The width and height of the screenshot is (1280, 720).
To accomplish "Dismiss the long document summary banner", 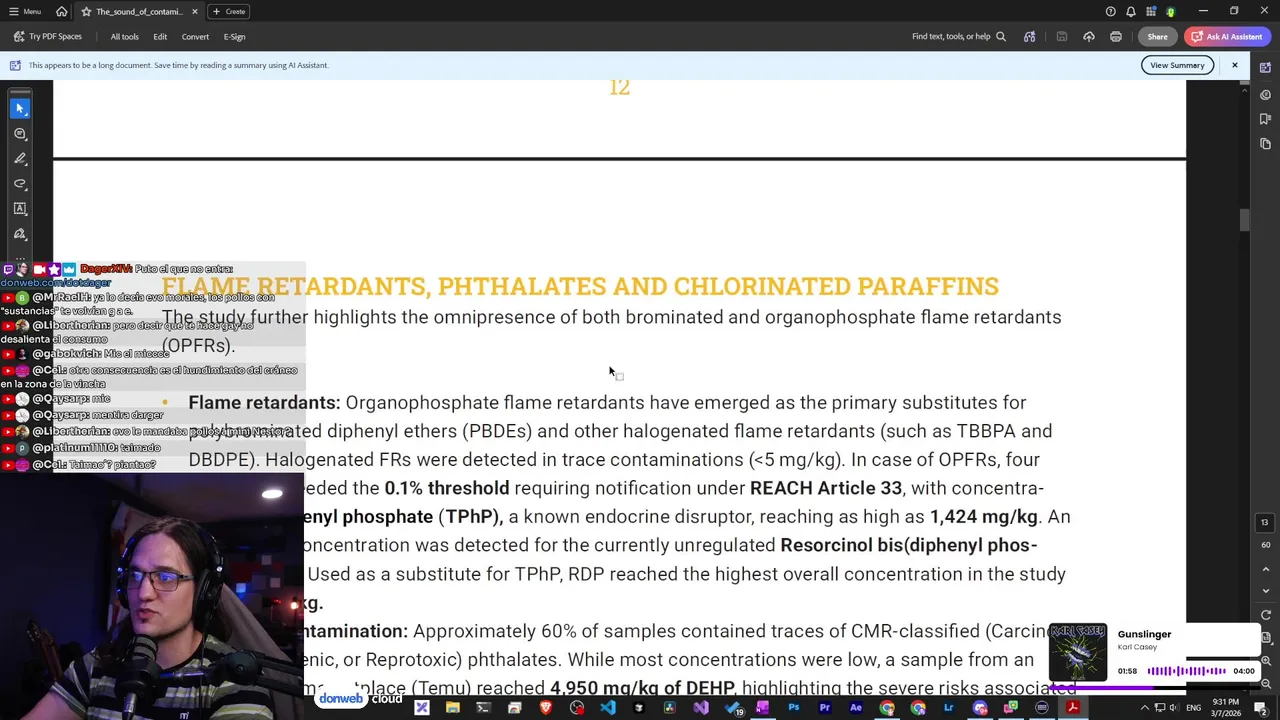I will point(1234,65).
